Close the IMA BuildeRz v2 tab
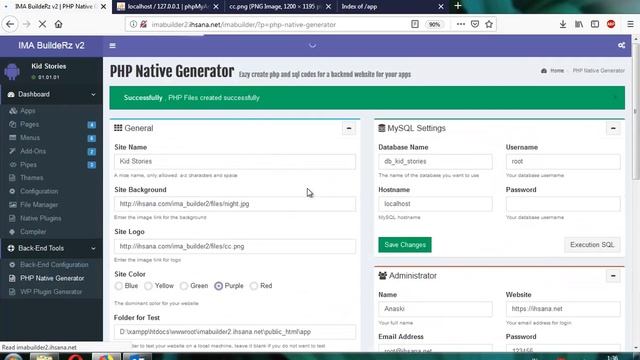The image size is (640, 360). (x=103, y=7)
